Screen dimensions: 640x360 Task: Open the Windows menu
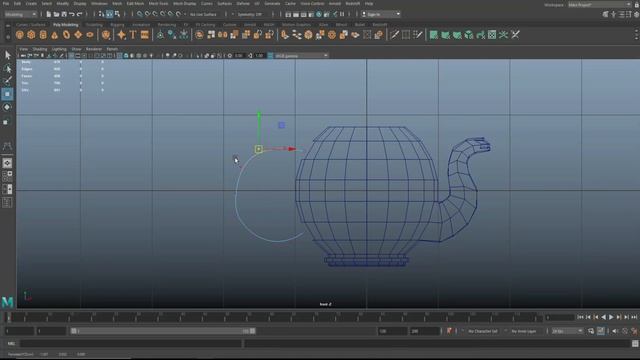click(99, 4)
